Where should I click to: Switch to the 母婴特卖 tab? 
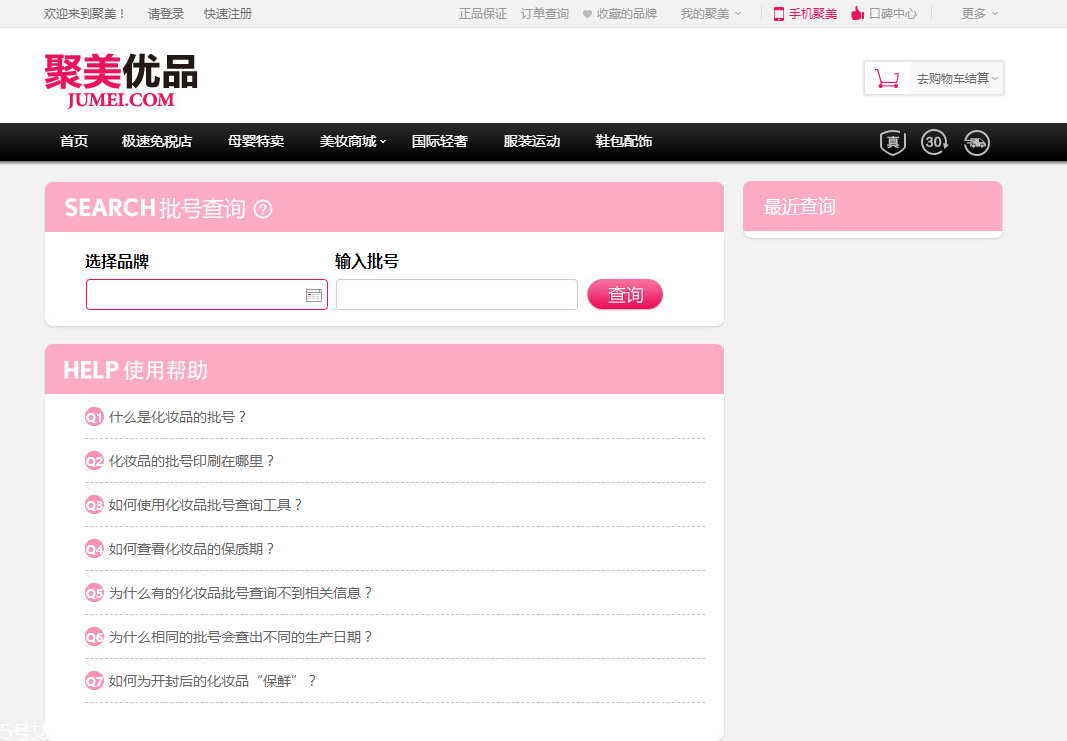(x=256, y=141)
